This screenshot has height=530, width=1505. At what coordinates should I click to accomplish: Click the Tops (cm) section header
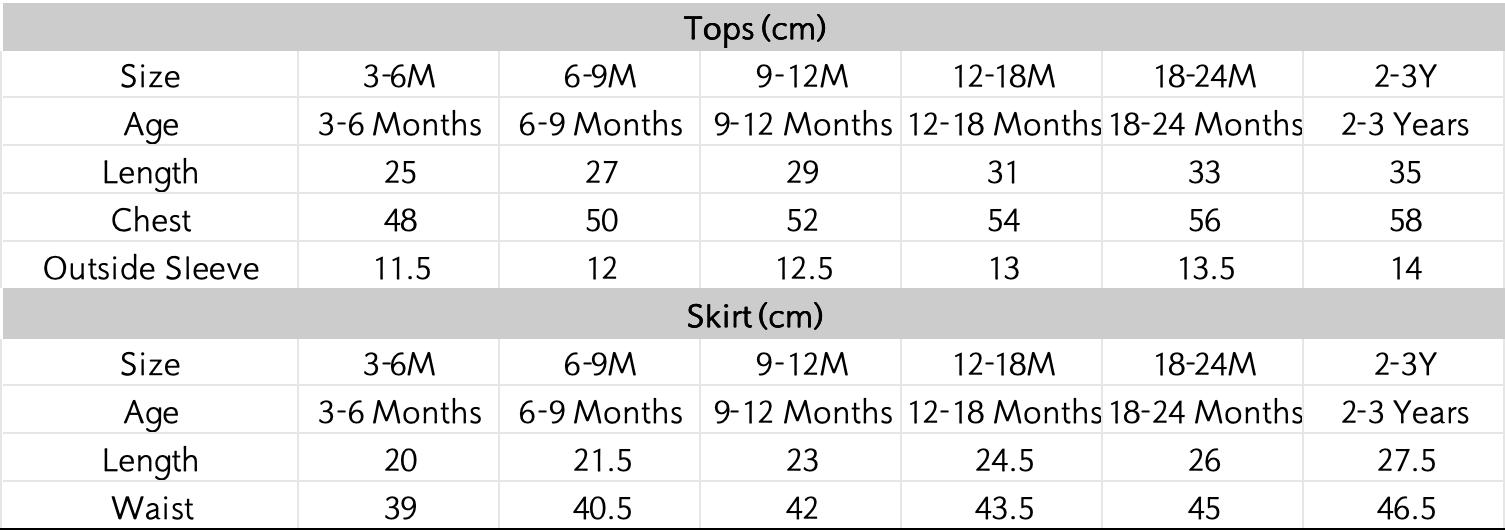(755, 28)
